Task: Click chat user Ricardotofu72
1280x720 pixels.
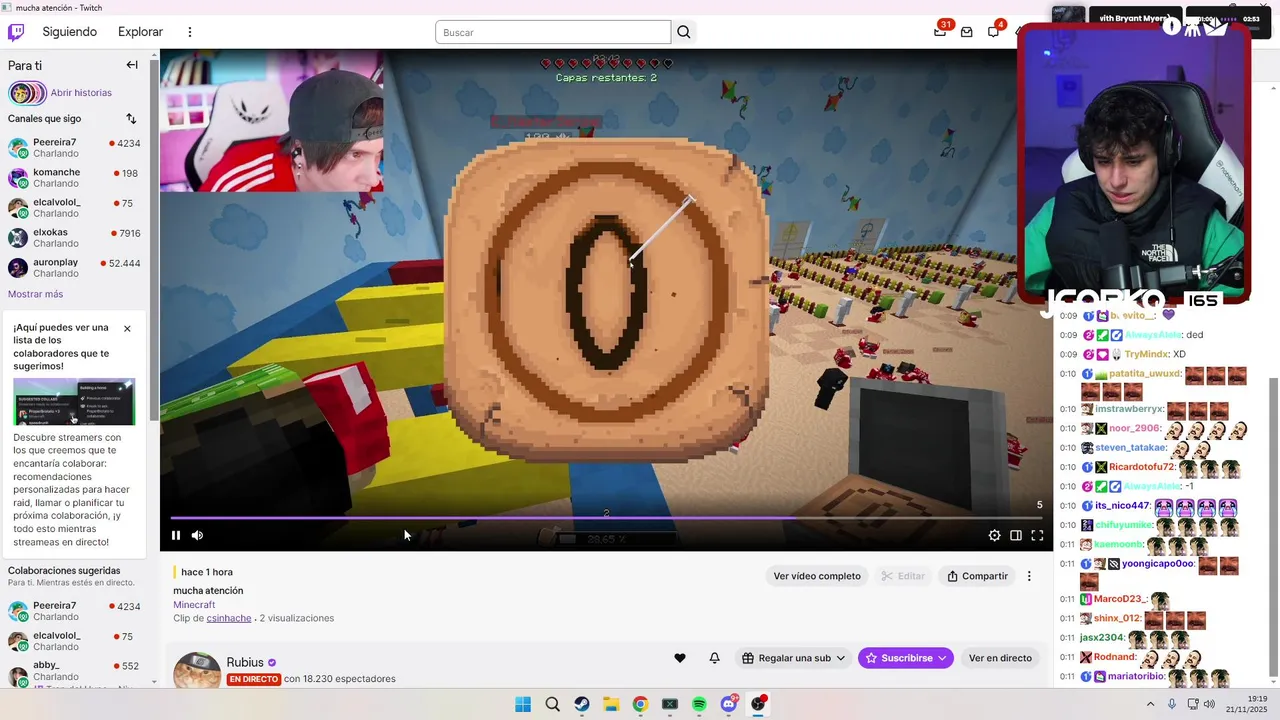Action: point(1142,467)
